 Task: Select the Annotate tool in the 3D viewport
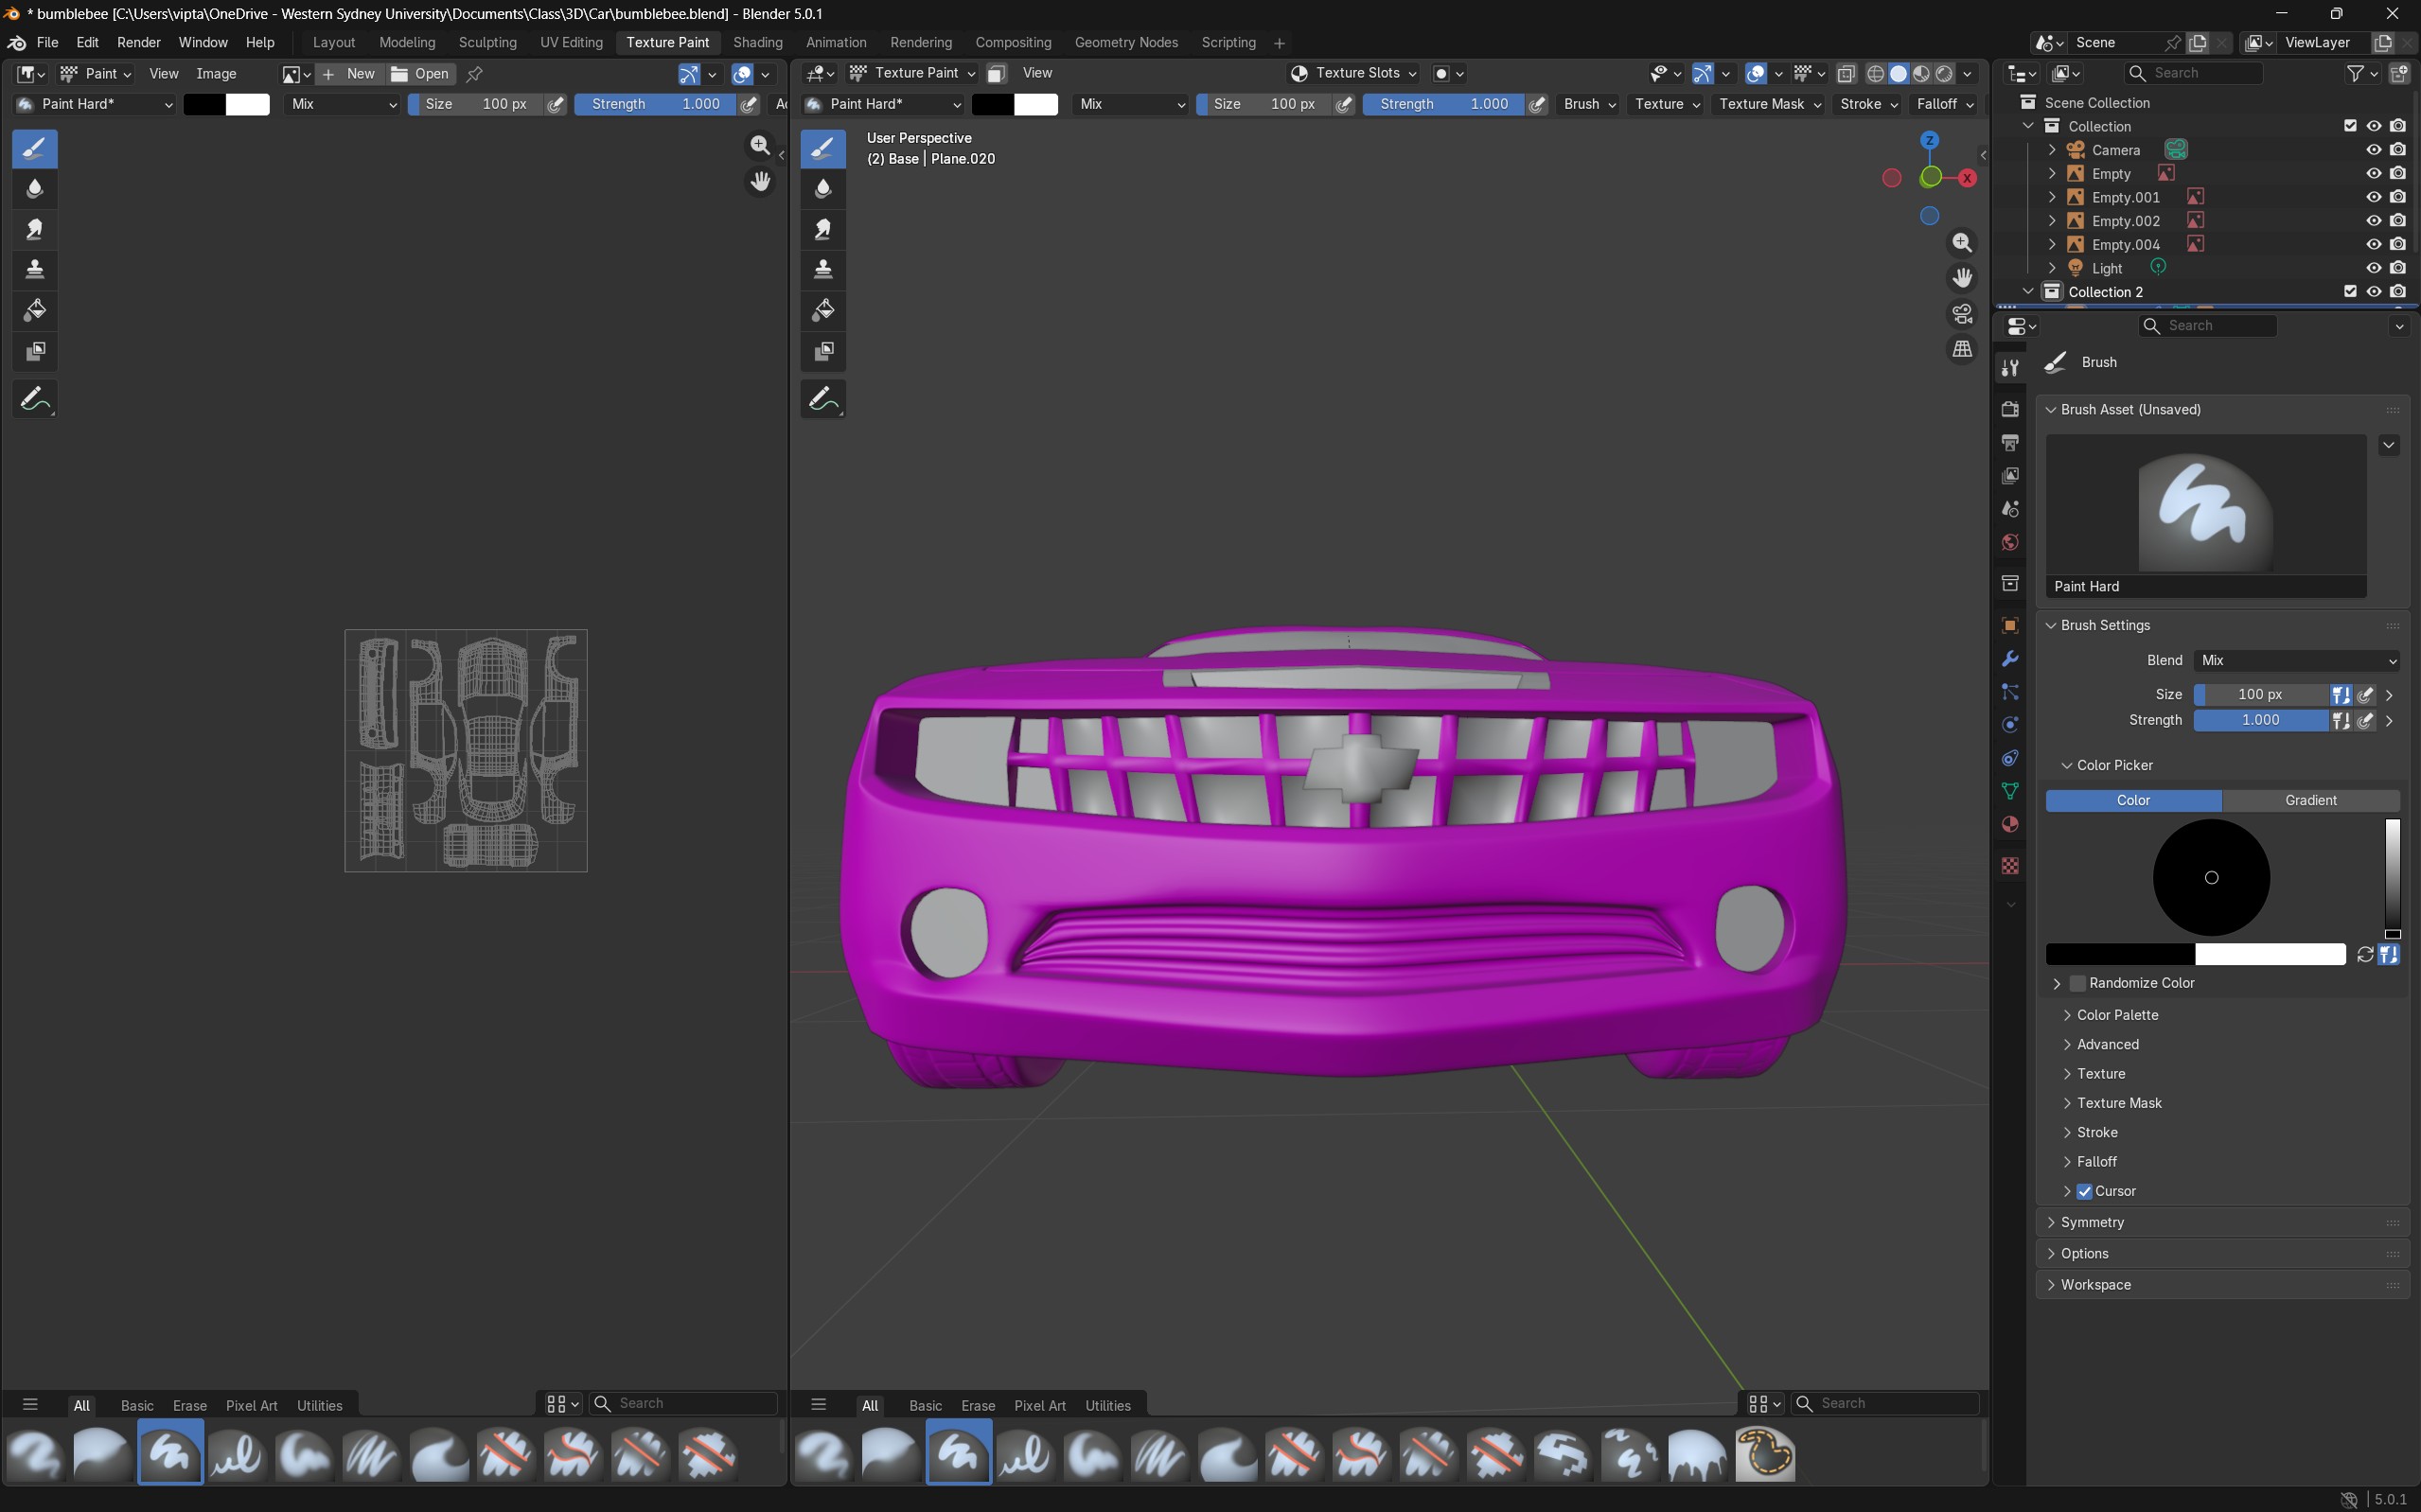(823, 399)
